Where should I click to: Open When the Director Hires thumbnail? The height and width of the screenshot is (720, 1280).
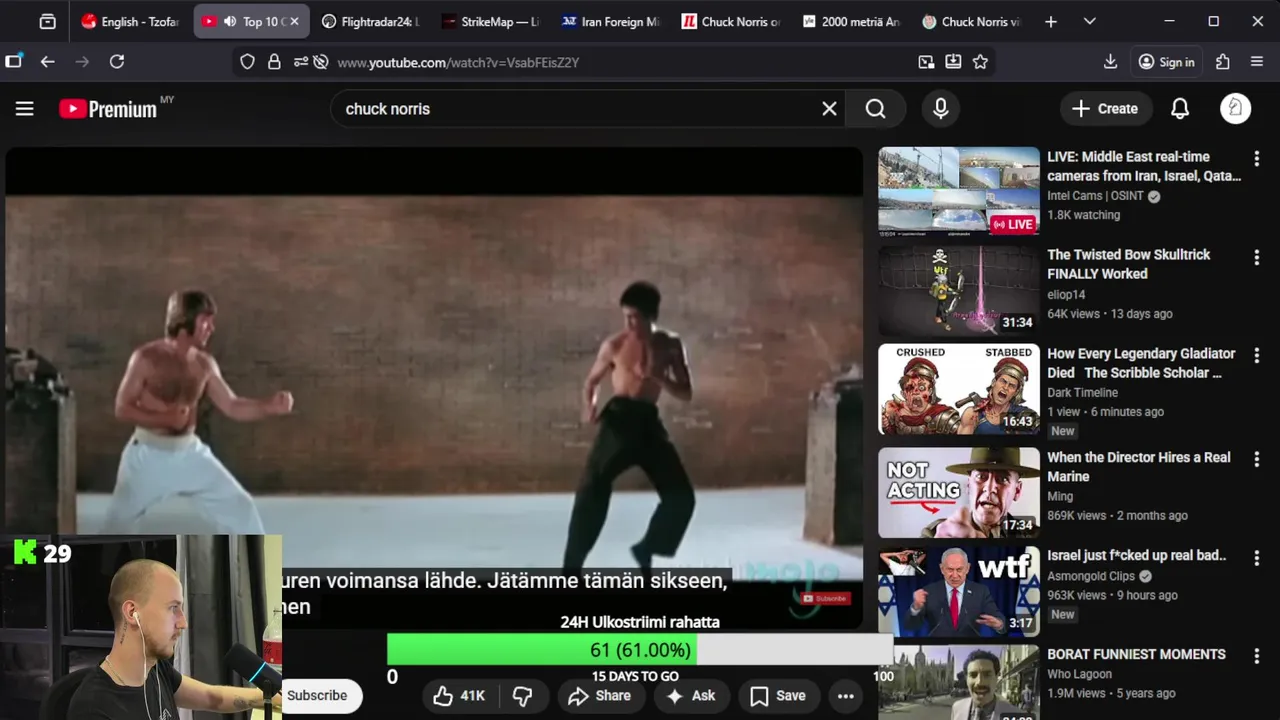pyautogui.click(x=959, y=492)
